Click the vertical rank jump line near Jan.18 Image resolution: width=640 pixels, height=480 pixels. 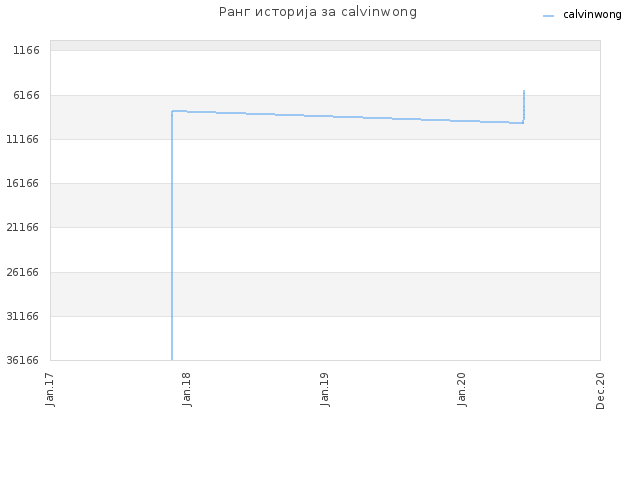click(x=172, y=235)
